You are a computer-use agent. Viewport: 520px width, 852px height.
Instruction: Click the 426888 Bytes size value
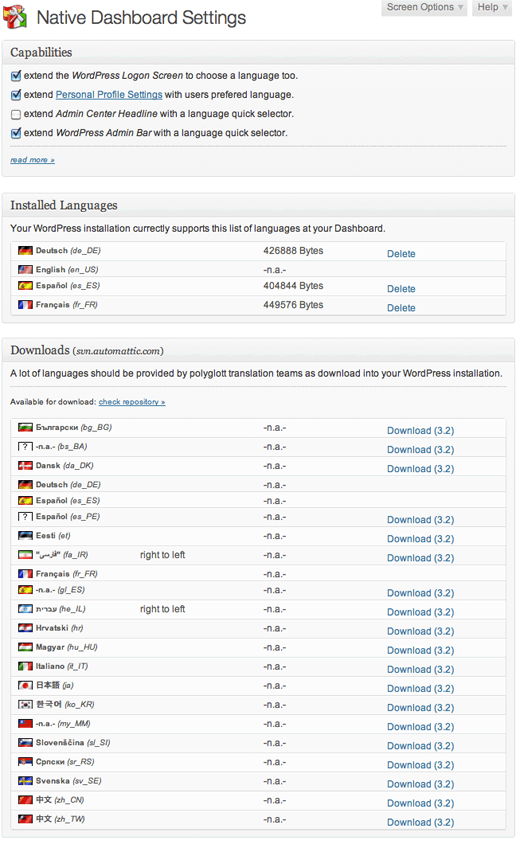pyautogui.click(x=293, y=250)
